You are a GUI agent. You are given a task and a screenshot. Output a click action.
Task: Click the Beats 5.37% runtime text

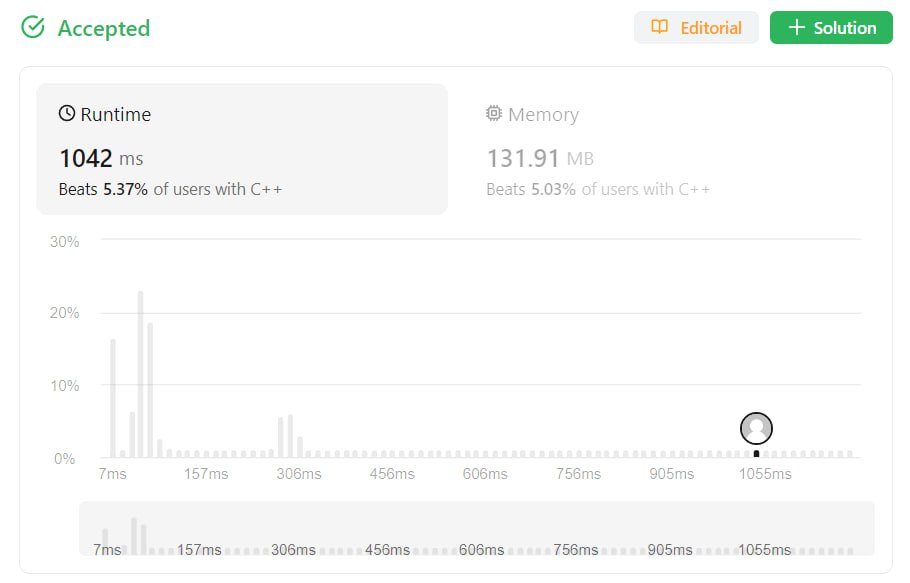coord(170,189)
